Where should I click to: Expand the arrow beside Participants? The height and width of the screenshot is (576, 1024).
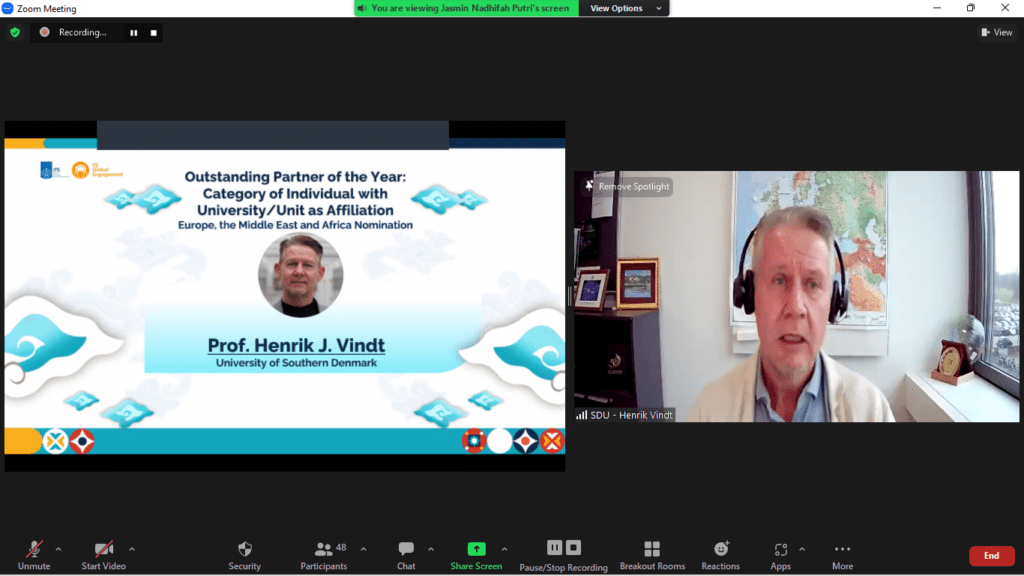point(363,548)
